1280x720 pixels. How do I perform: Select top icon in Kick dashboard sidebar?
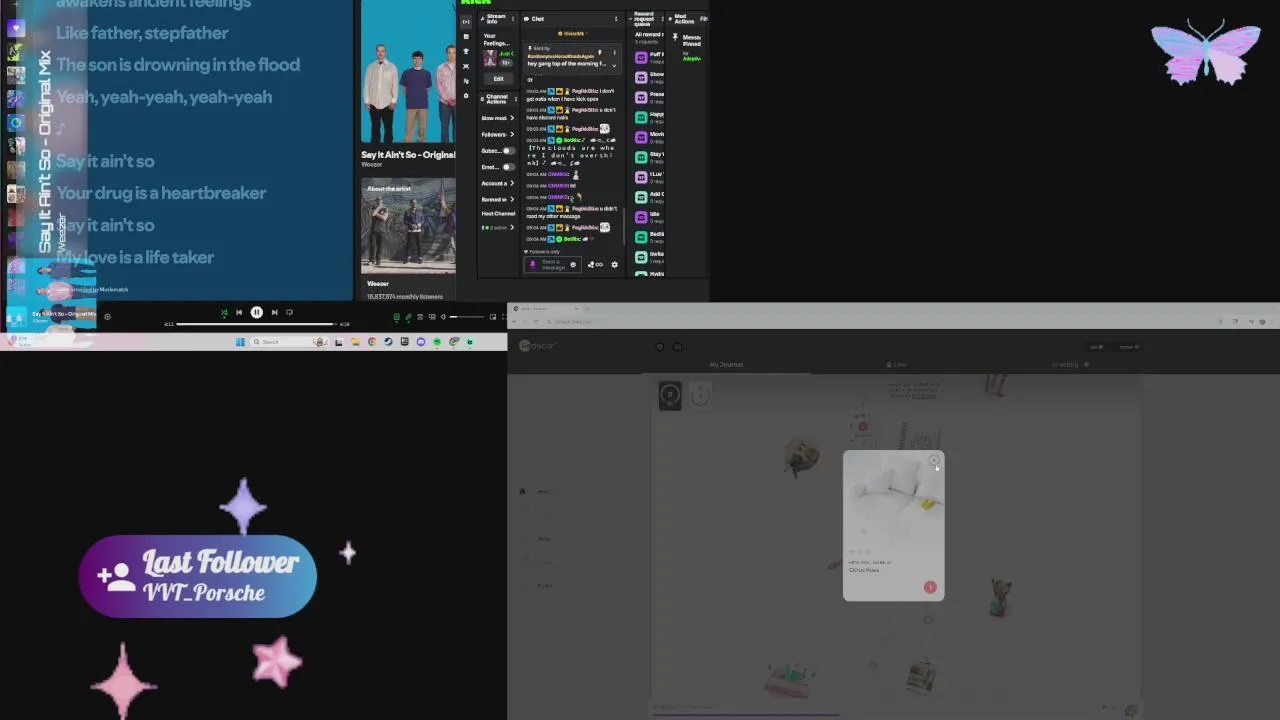tap(466, 22)
